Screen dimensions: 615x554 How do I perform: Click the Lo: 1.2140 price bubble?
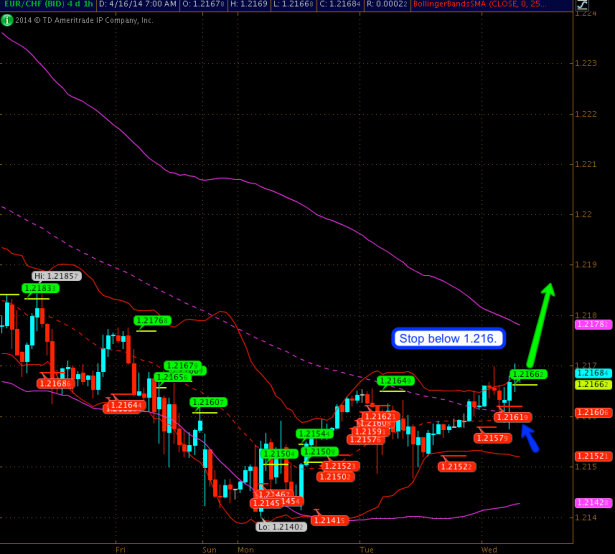click(x=277, y=526)
